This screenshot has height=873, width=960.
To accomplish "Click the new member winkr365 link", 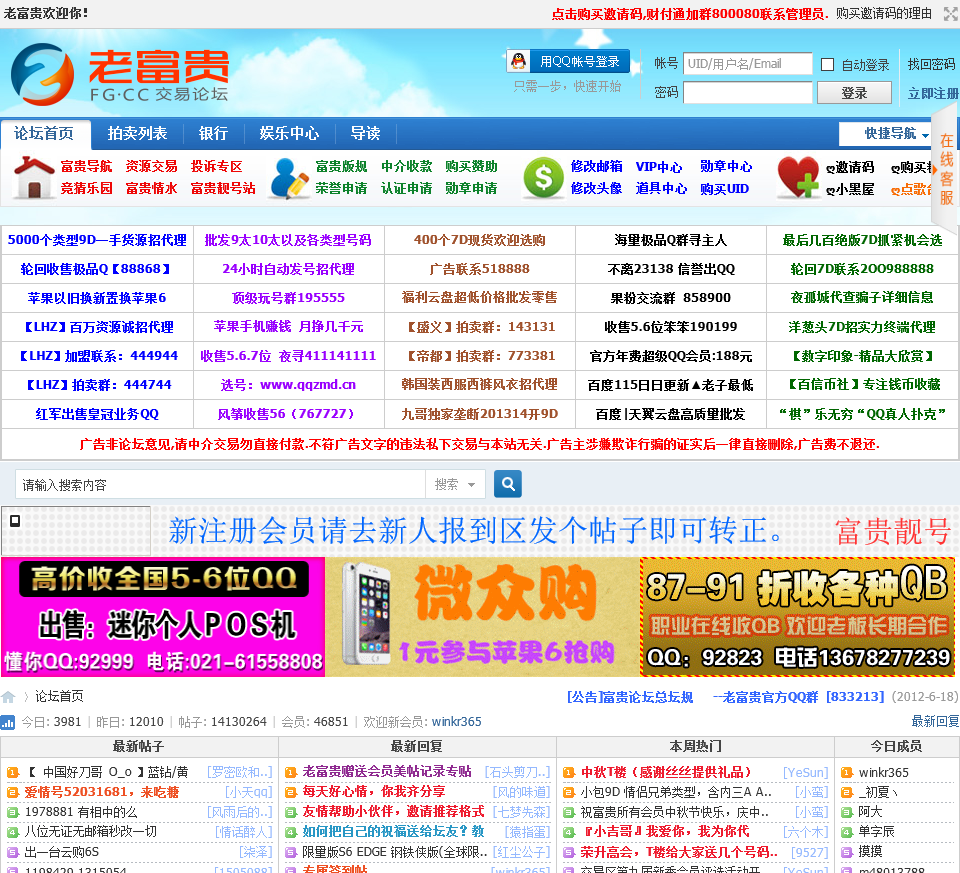I will pyautogui.click(x=457, y=722).
